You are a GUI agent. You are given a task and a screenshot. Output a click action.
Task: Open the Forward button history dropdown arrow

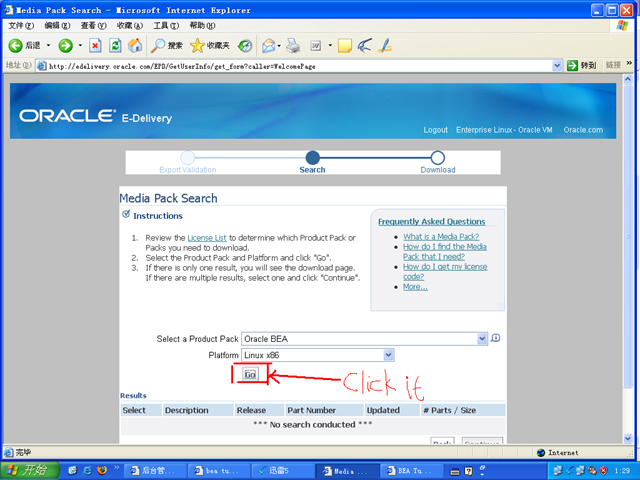pos(80,45)
